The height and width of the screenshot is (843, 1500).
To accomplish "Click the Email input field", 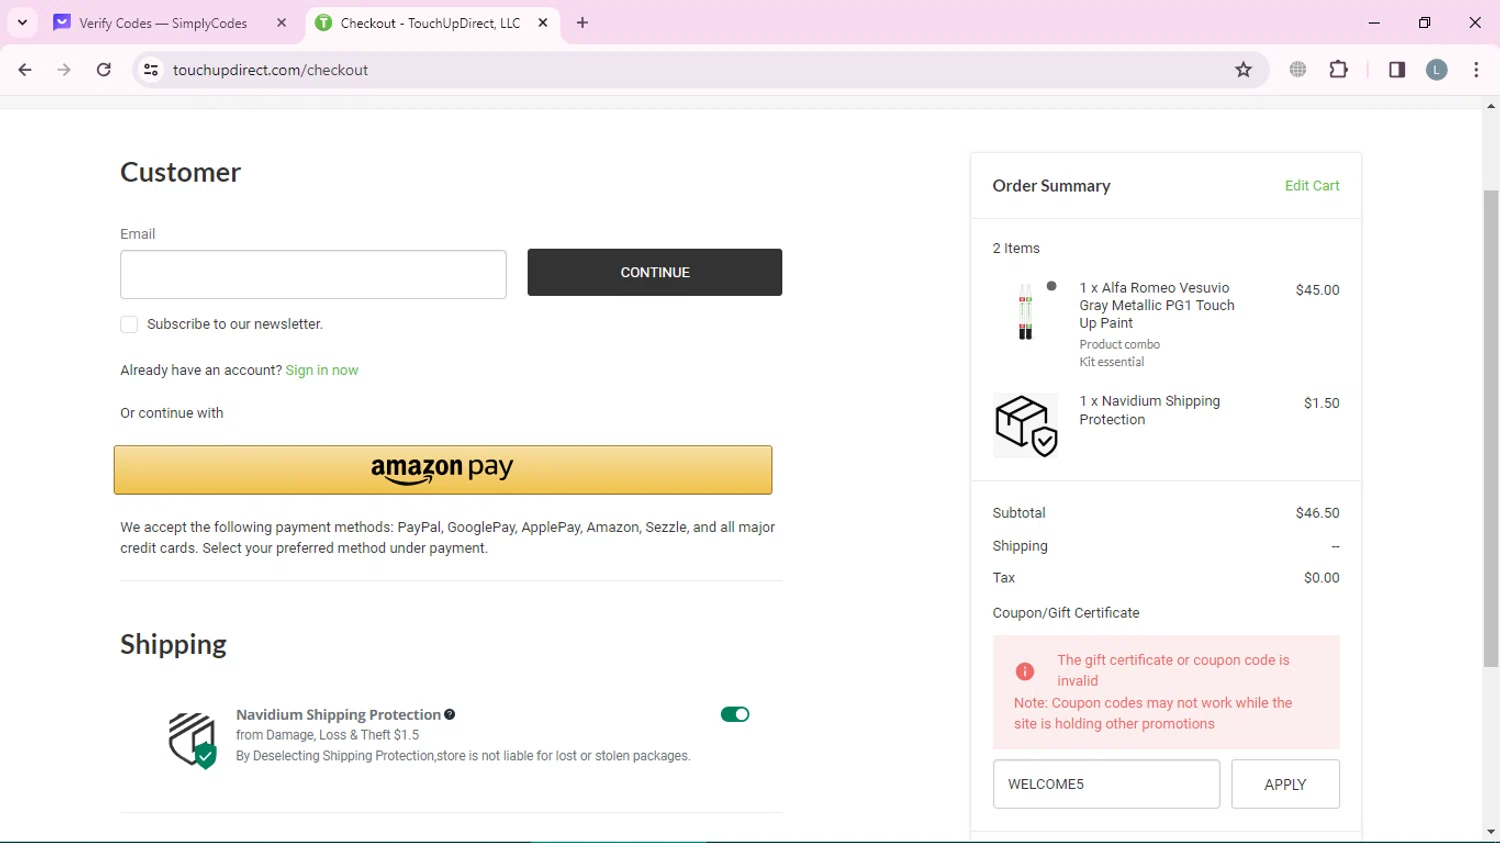I will pos(313,274).
